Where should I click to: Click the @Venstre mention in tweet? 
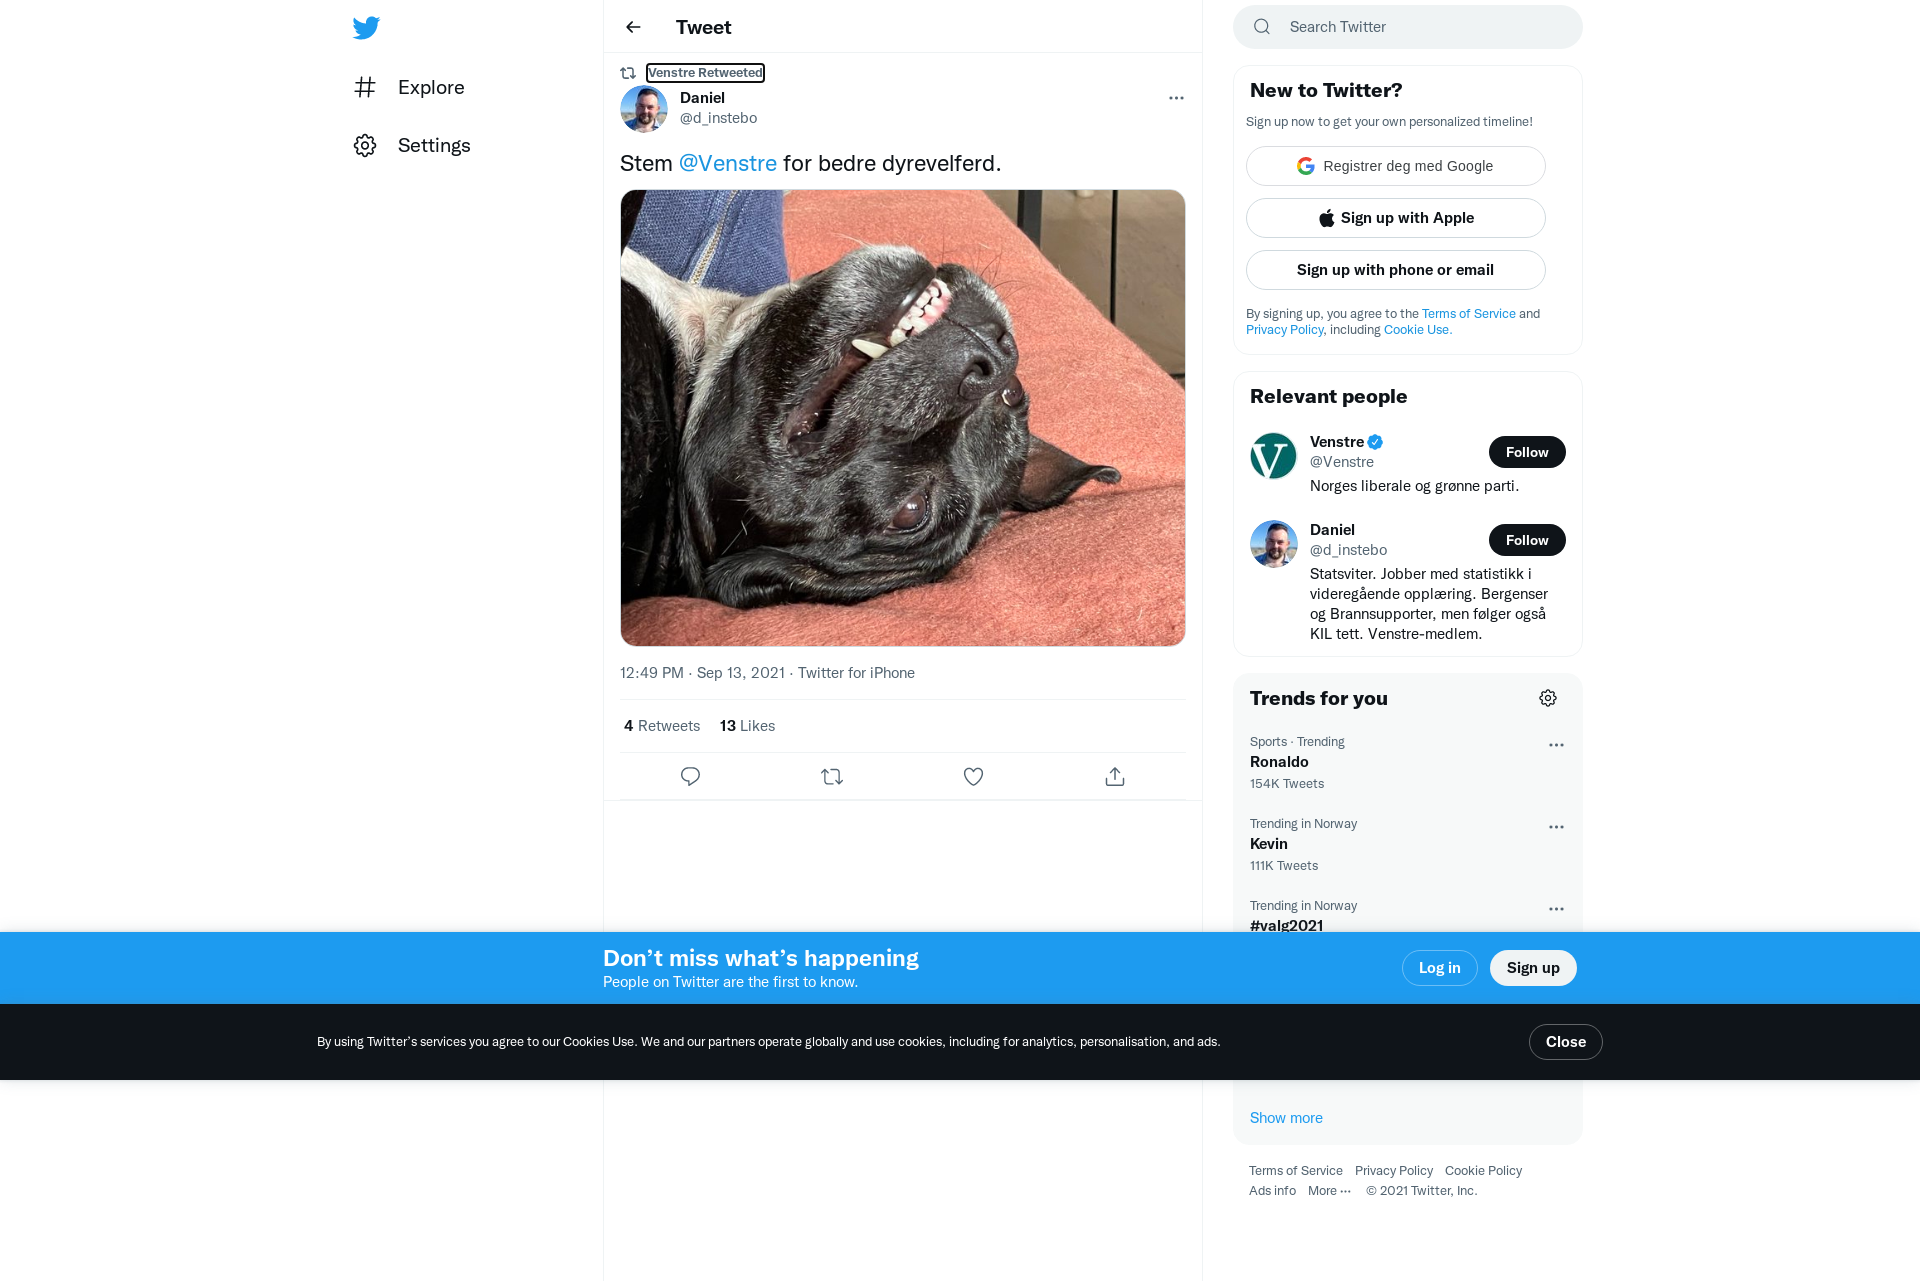tap(728, 163)
